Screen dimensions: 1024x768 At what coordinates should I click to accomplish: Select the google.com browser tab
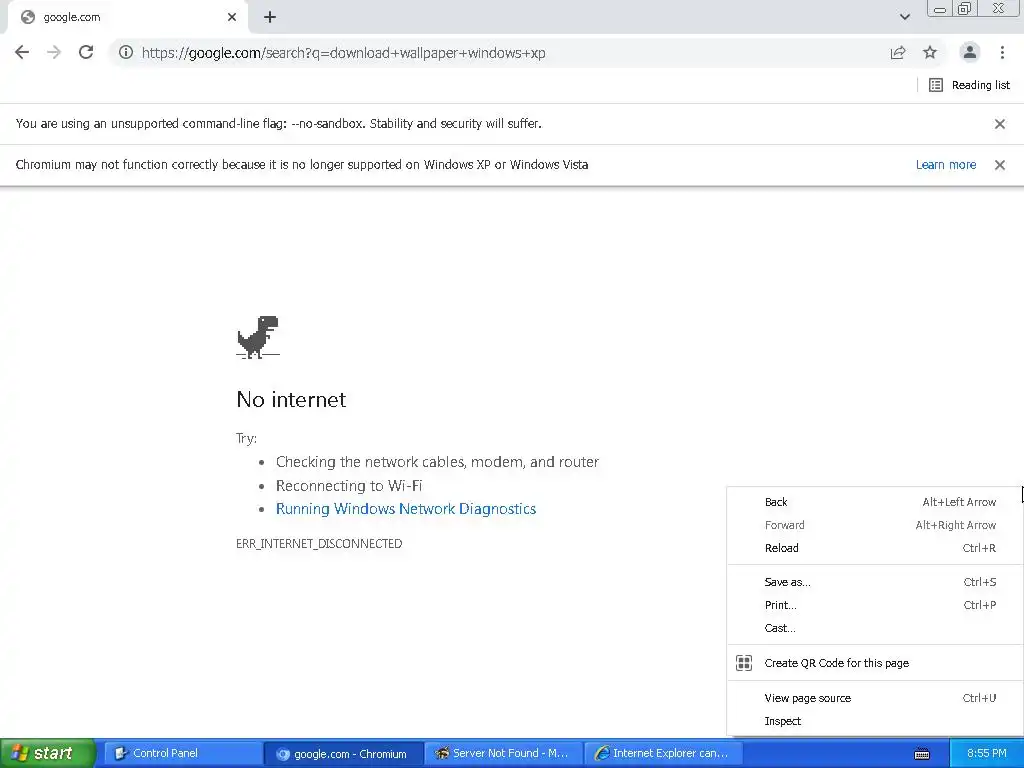[127, 18]
